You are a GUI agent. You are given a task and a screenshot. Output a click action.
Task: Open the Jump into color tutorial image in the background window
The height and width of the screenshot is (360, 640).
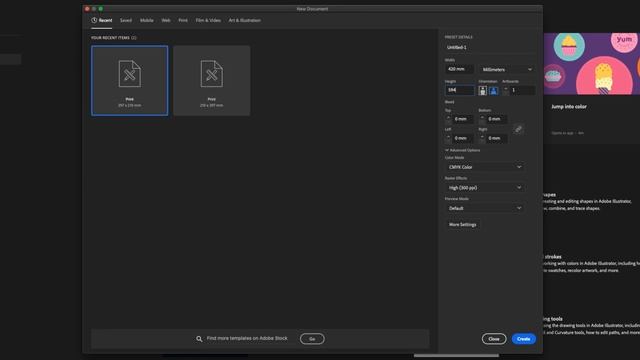click(592, 64)
